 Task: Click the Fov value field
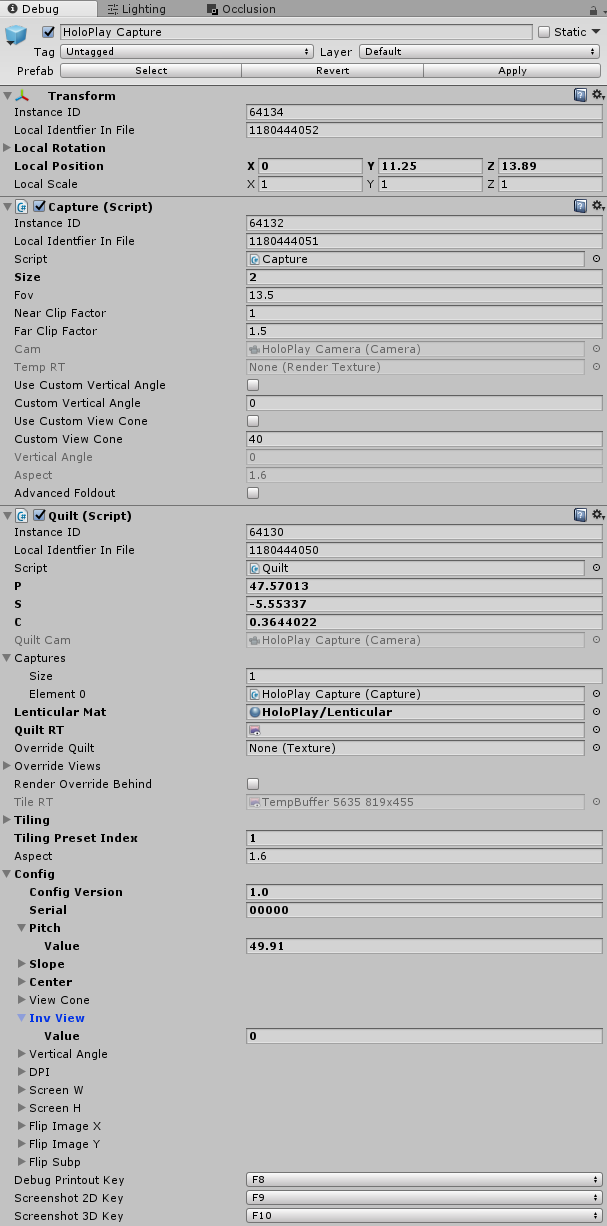(425, 295)
